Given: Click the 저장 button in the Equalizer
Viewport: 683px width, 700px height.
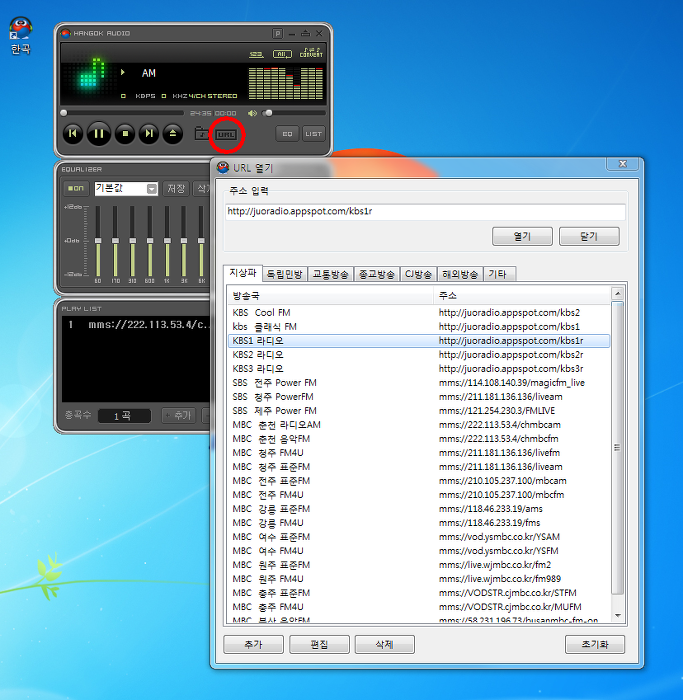Looking at the screenshot, I should tap(176, 188).
